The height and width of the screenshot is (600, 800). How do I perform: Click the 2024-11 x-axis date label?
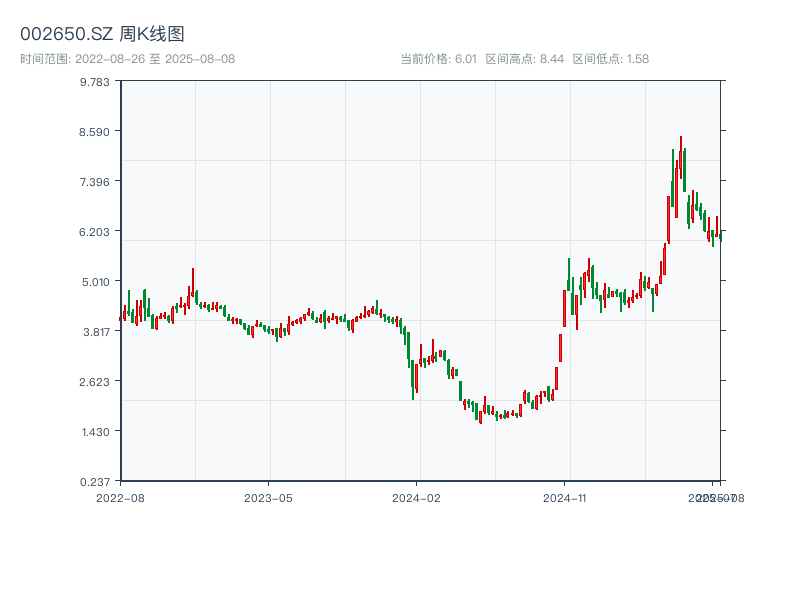pos(564,497)
